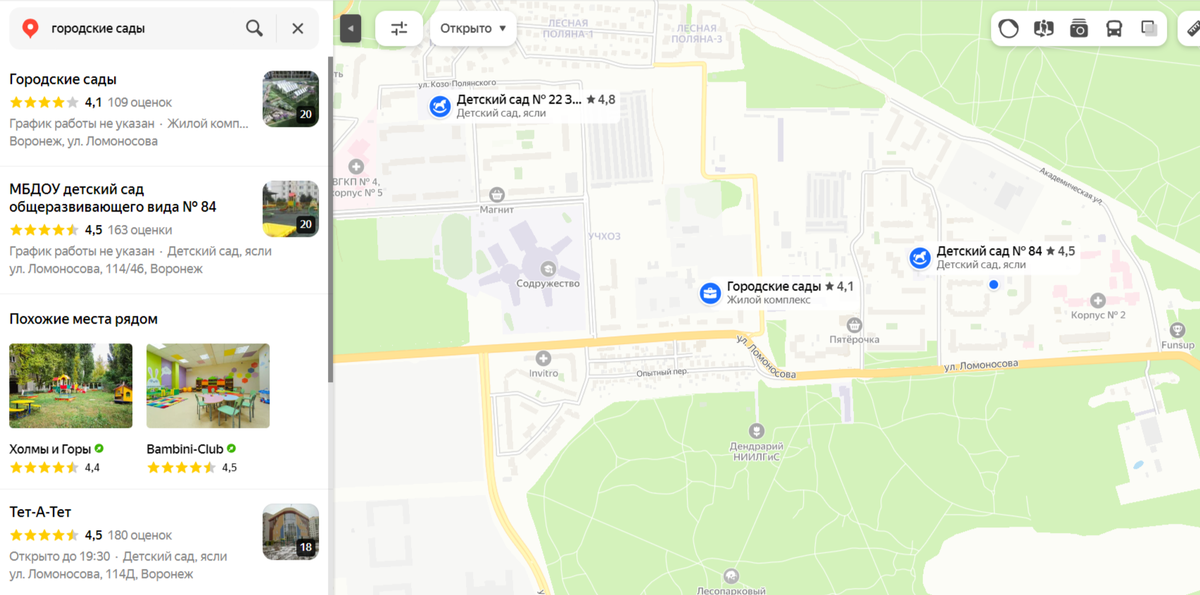Screen dimensions: 1200x595
Task: Enable street panoramas icon
Action: click(x=1044, y=28)
